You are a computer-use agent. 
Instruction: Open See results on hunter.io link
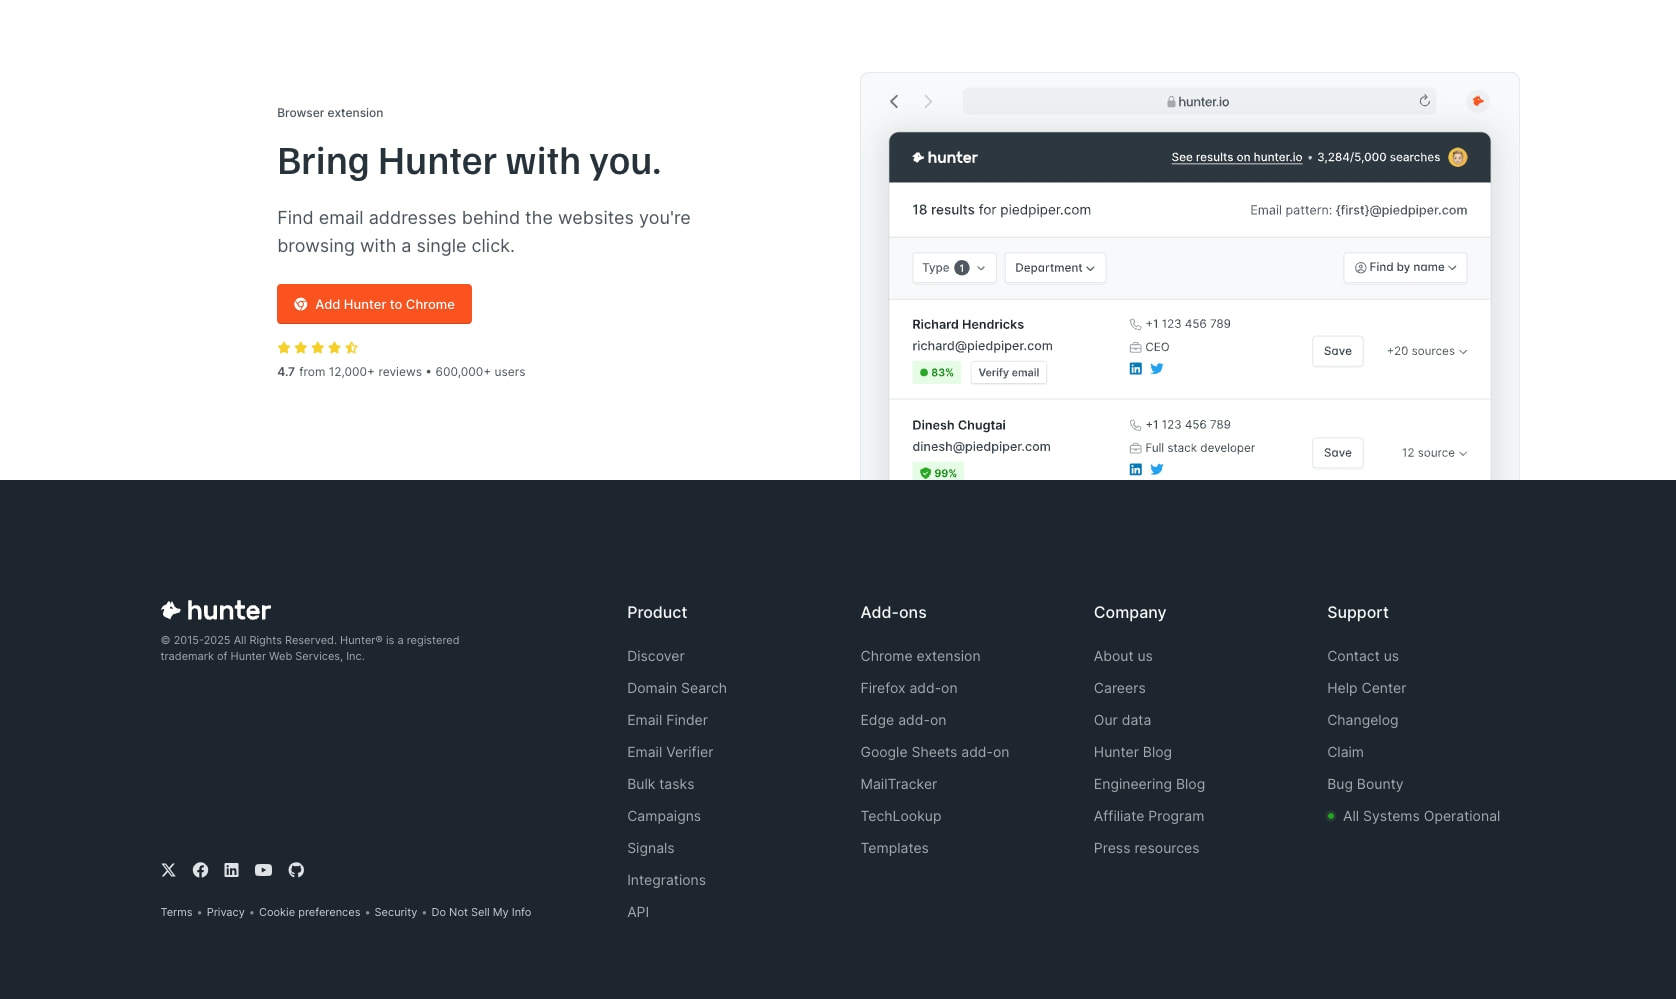tap(1237, 157)
